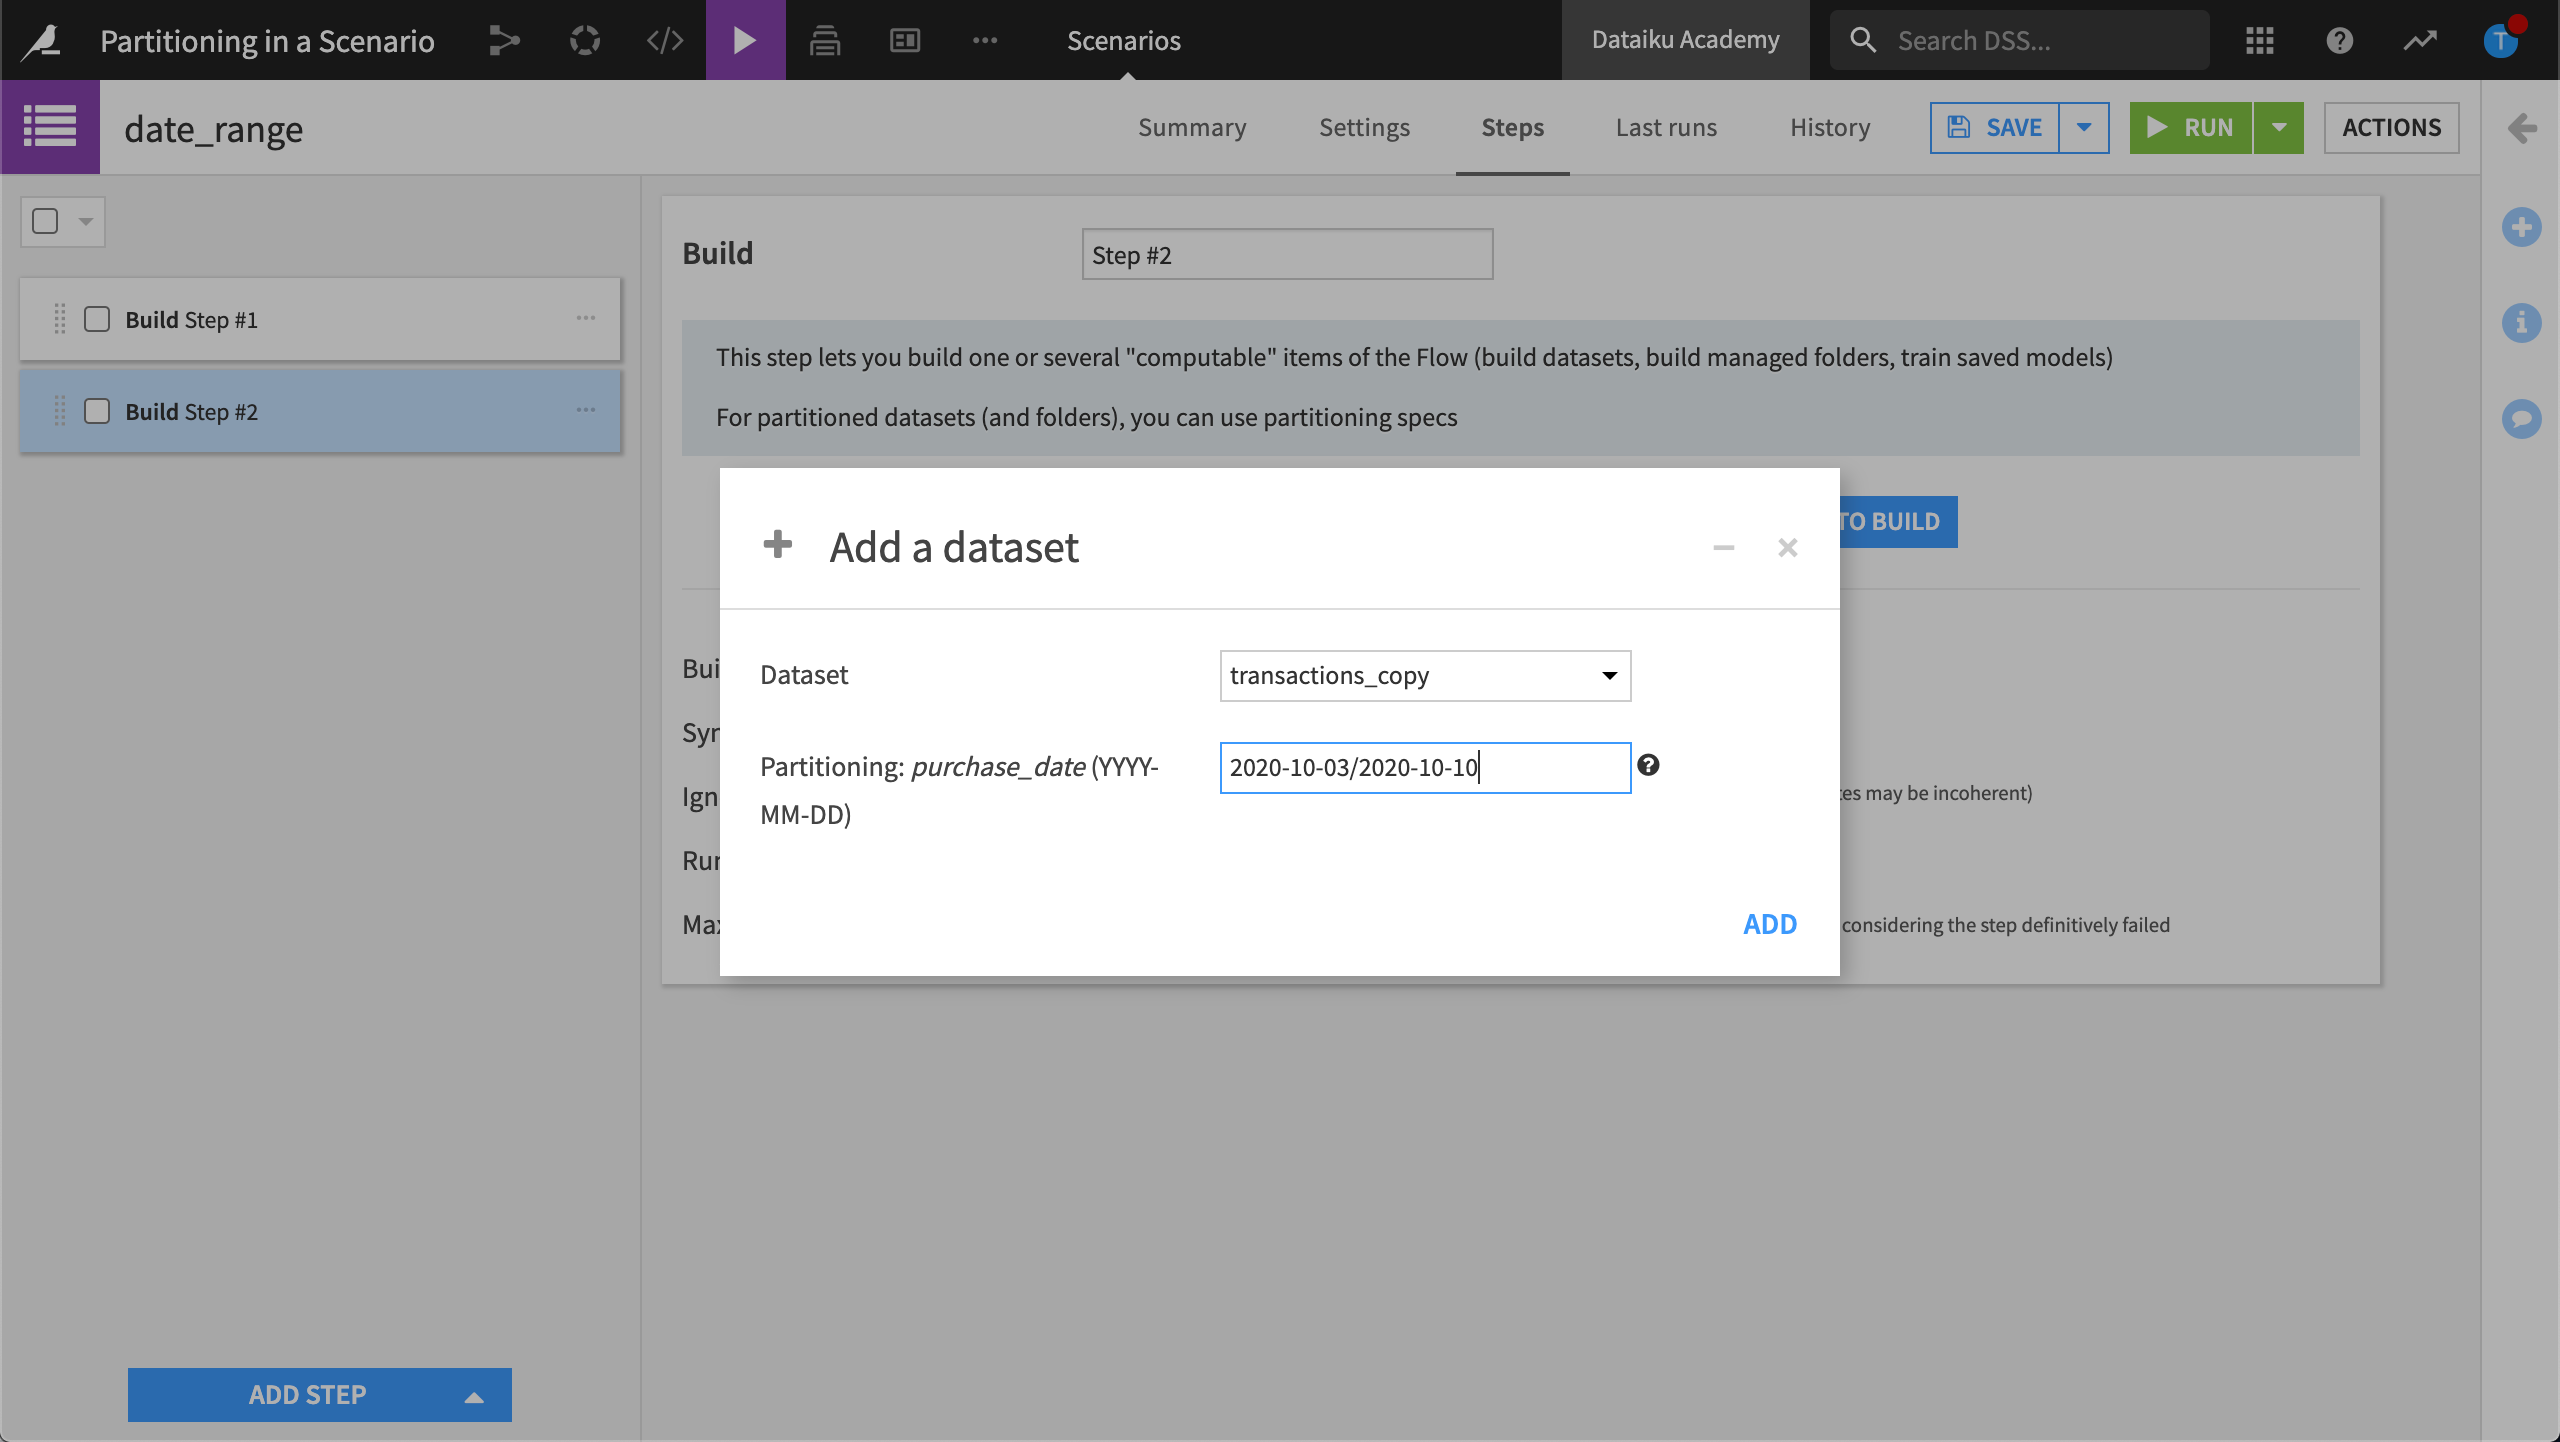2560x1442 pixels.
Task: Click the ADD STEP button
Action: click(x=308, y=1394)
